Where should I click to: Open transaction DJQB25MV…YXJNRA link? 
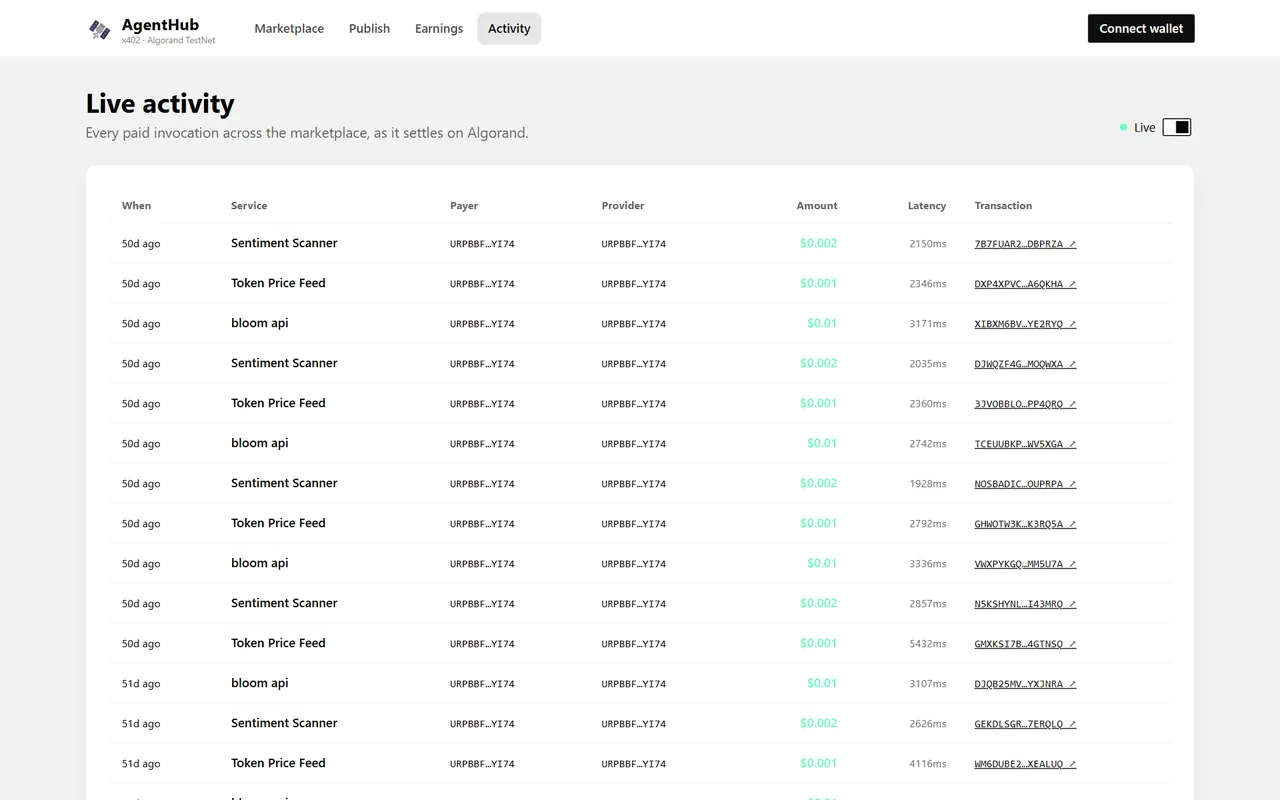[x=1025, y=684]
